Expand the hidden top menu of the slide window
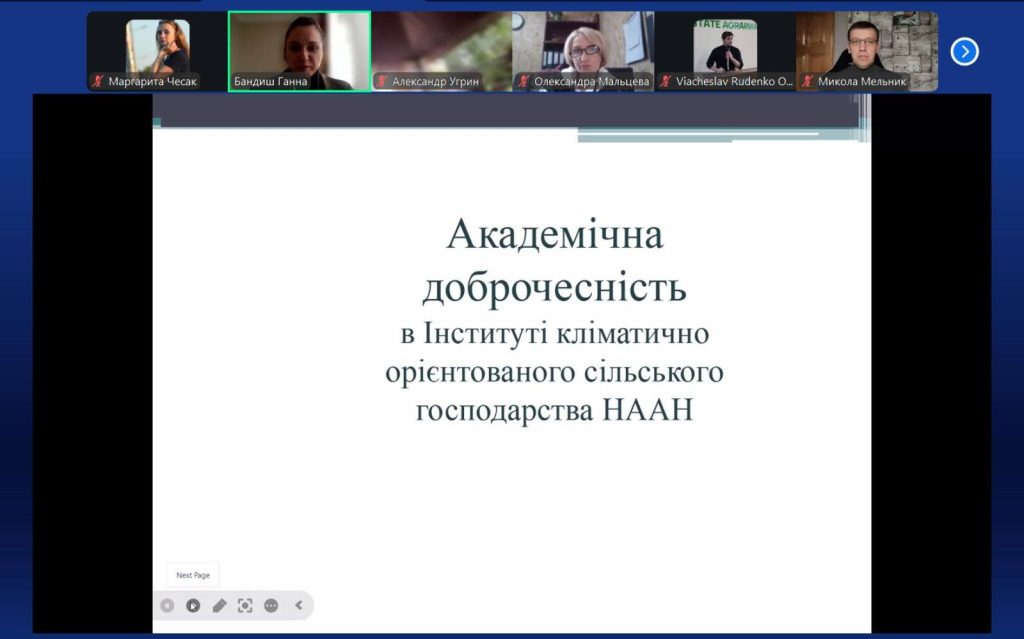The width and height of the screenshot is (1024, 639). (512, 115)
